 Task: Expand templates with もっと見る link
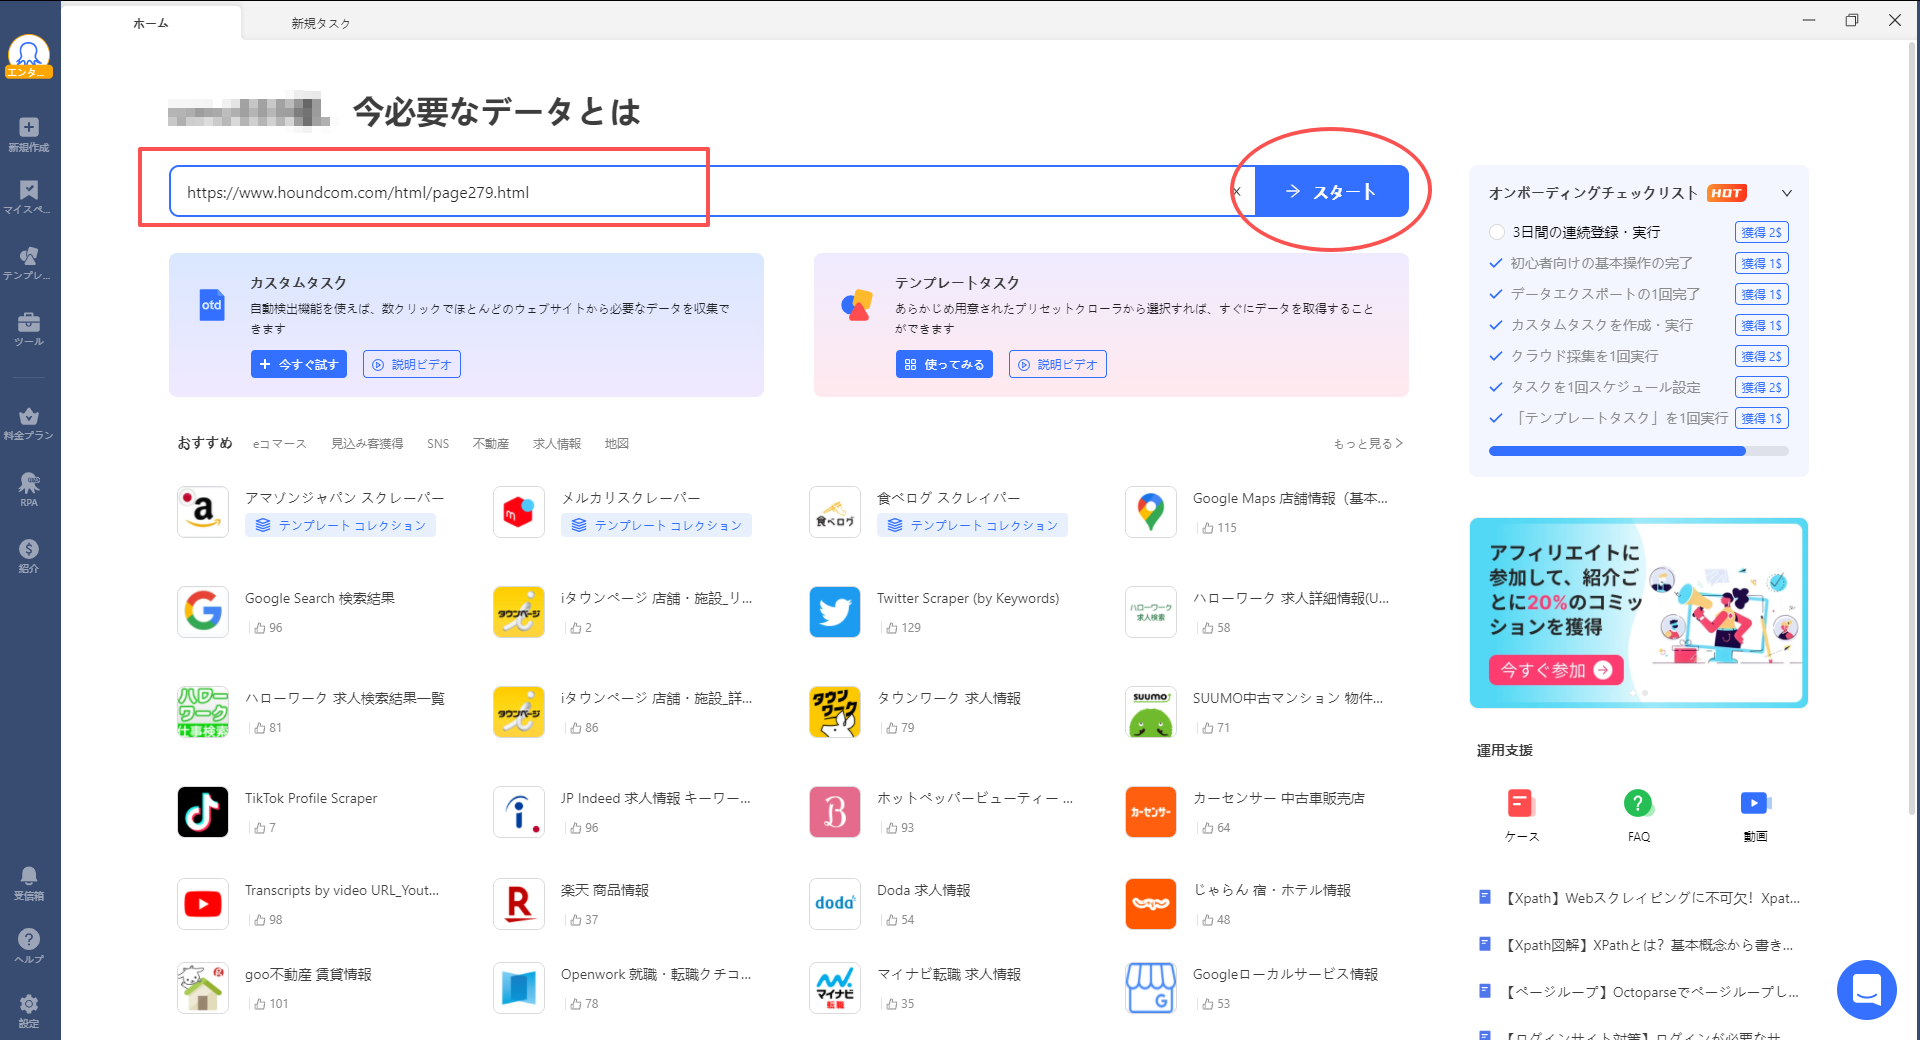click(x=1367, y=443)
